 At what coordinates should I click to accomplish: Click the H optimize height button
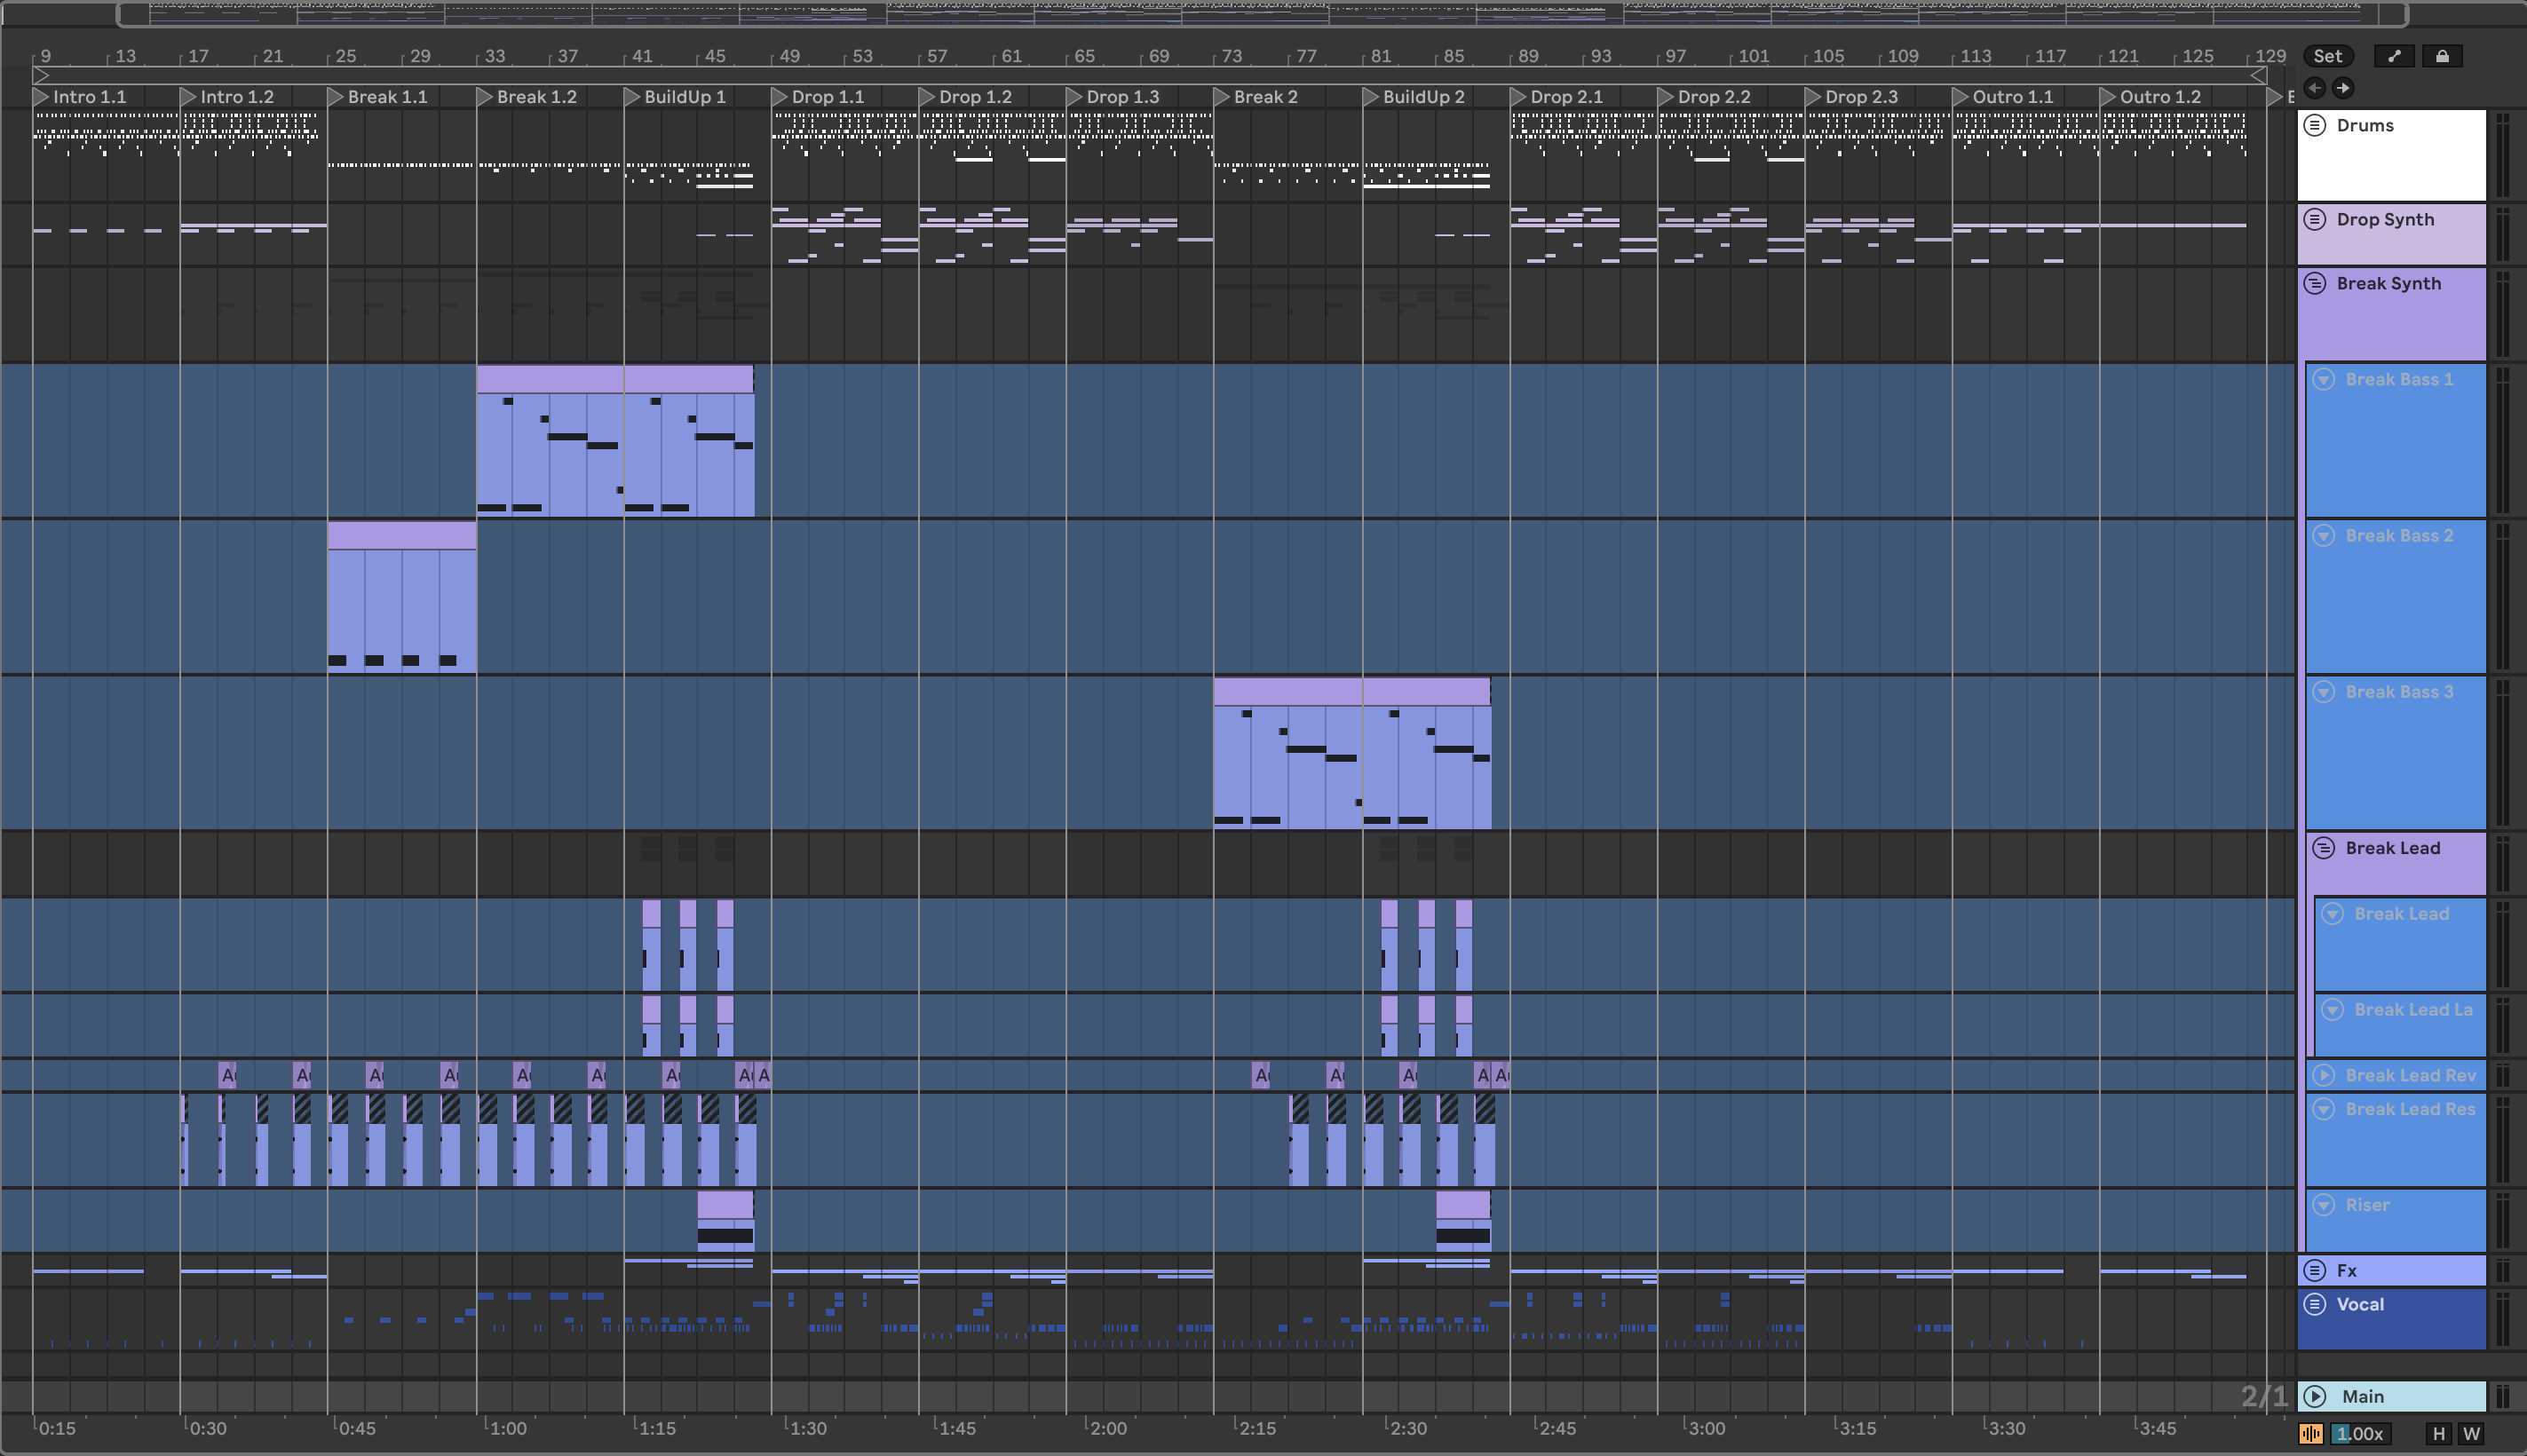(2438, 1434)
